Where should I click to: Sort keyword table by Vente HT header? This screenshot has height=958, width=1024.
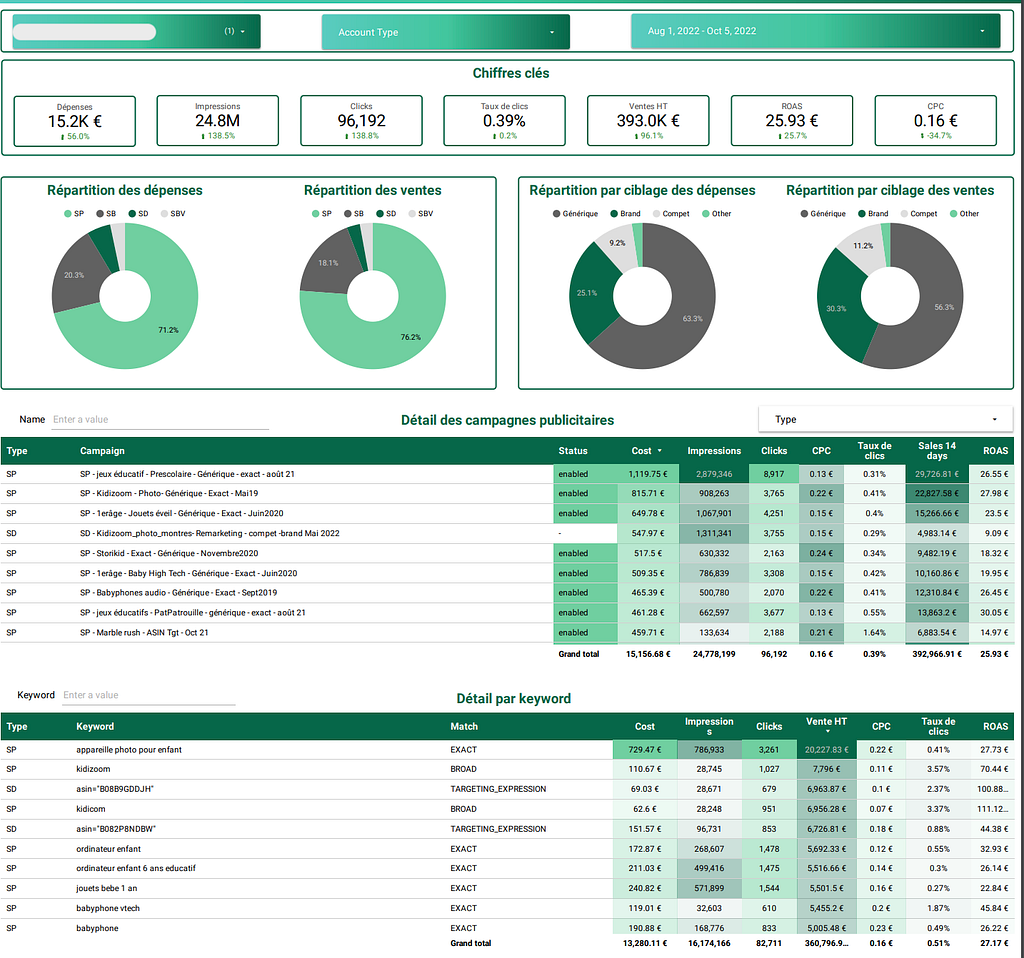(826, 725)
